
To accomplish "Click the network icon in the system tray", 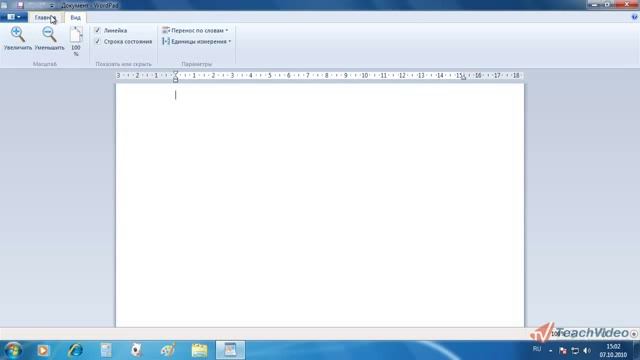I will click(575, 351).
